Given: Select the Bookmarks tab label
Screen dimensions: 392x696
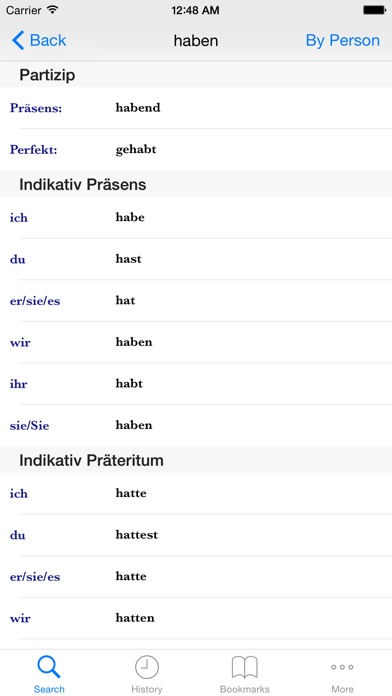Looking at the screenshot, I should coord(245,689).
